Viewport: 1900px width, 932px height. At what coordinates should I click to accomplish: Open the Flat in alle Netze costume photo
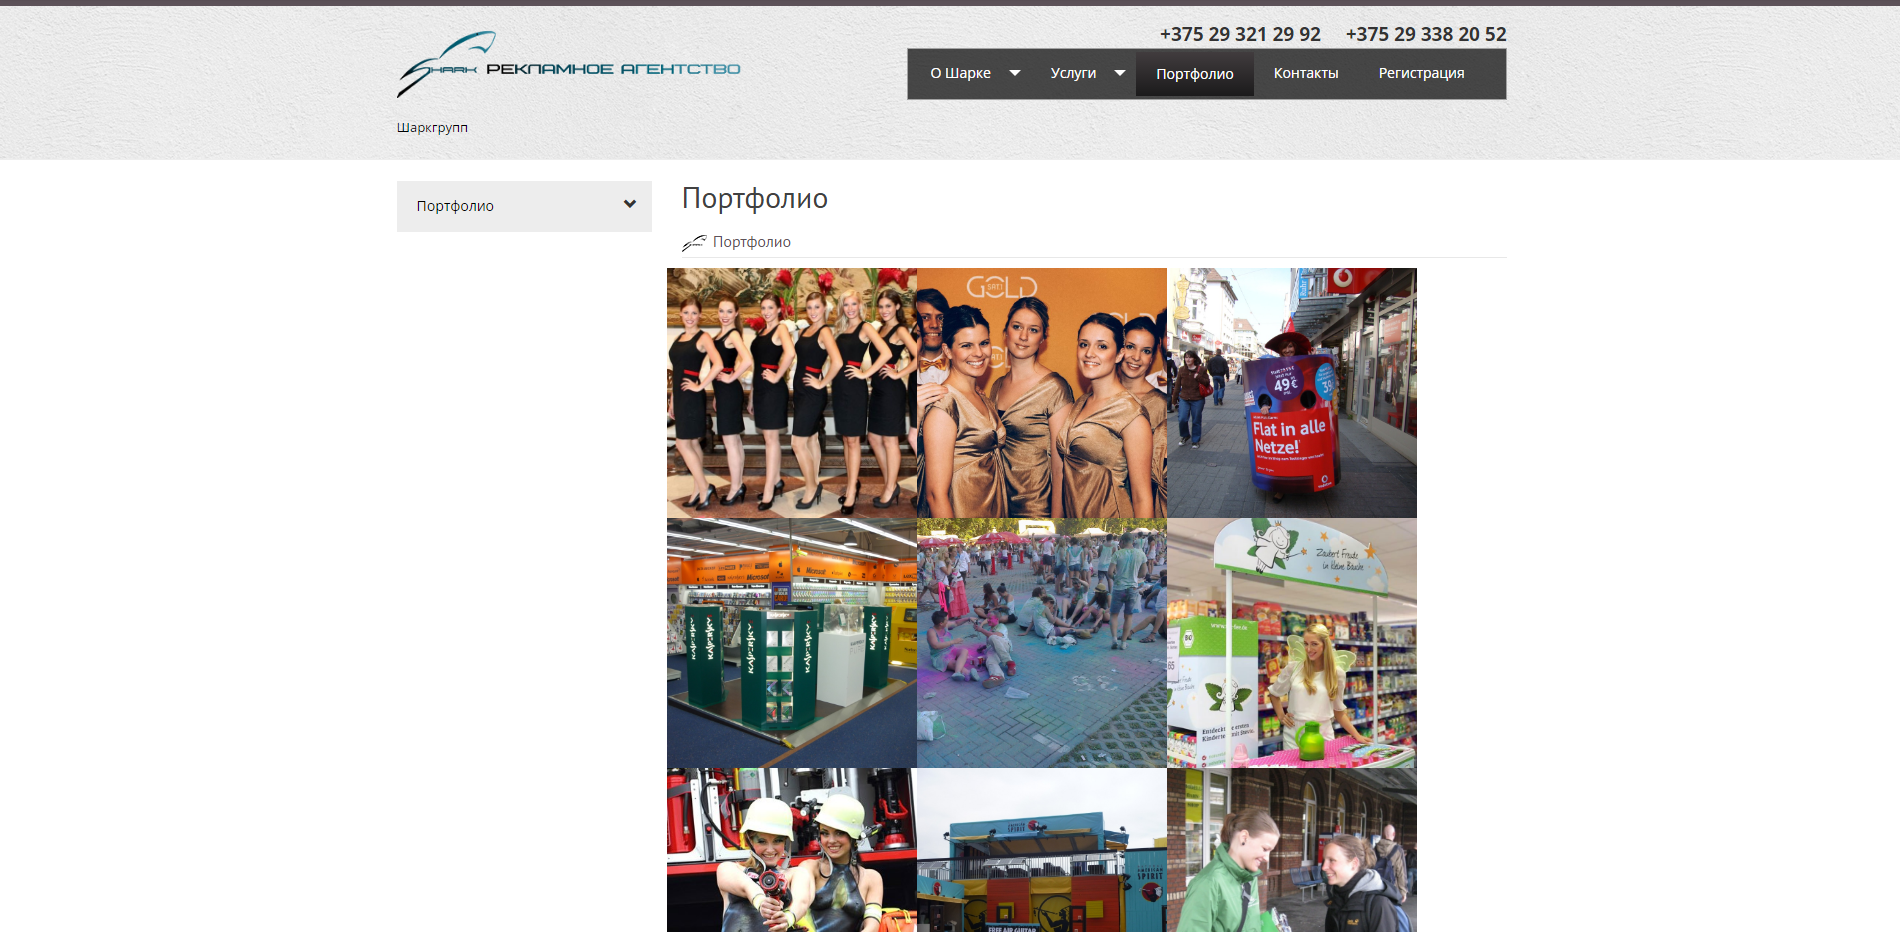coord(1292,393)
